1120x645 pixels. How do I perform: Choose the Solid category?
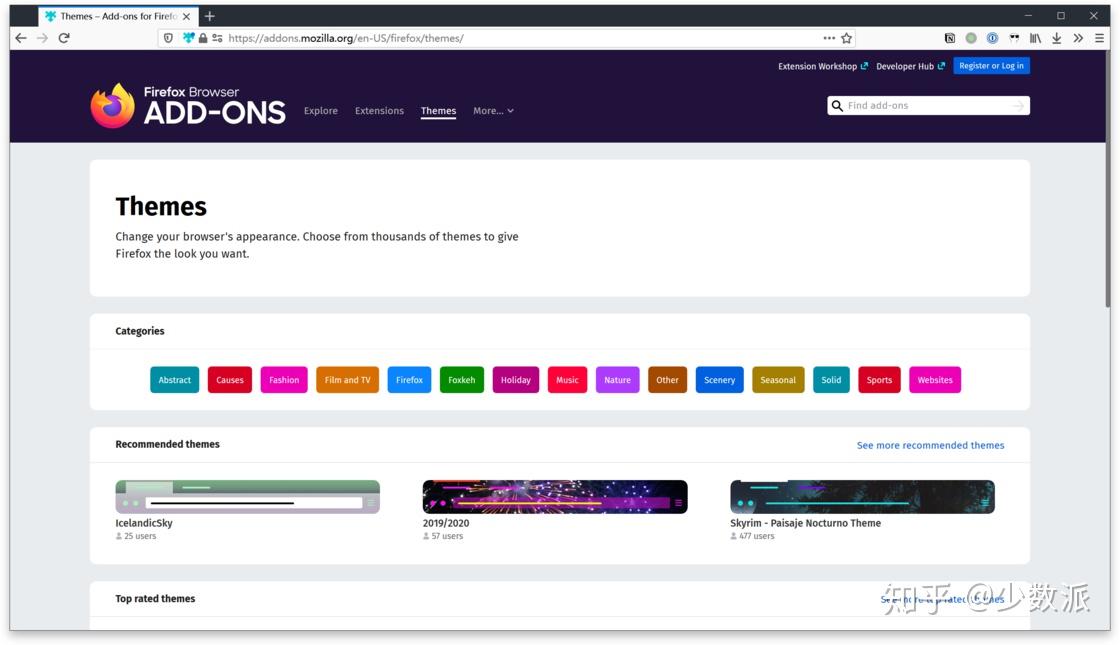tap(831, 380)
